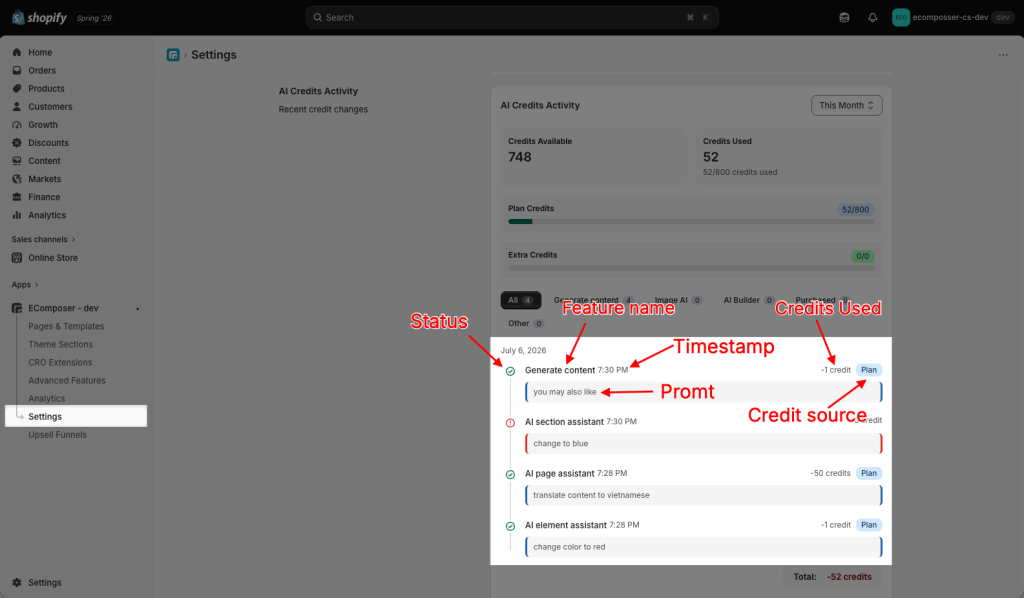The height and width of the screenshot is (598, 1024).
Task: Open Customers person icon
Action: pyautogui.click(x=17, y=106)
